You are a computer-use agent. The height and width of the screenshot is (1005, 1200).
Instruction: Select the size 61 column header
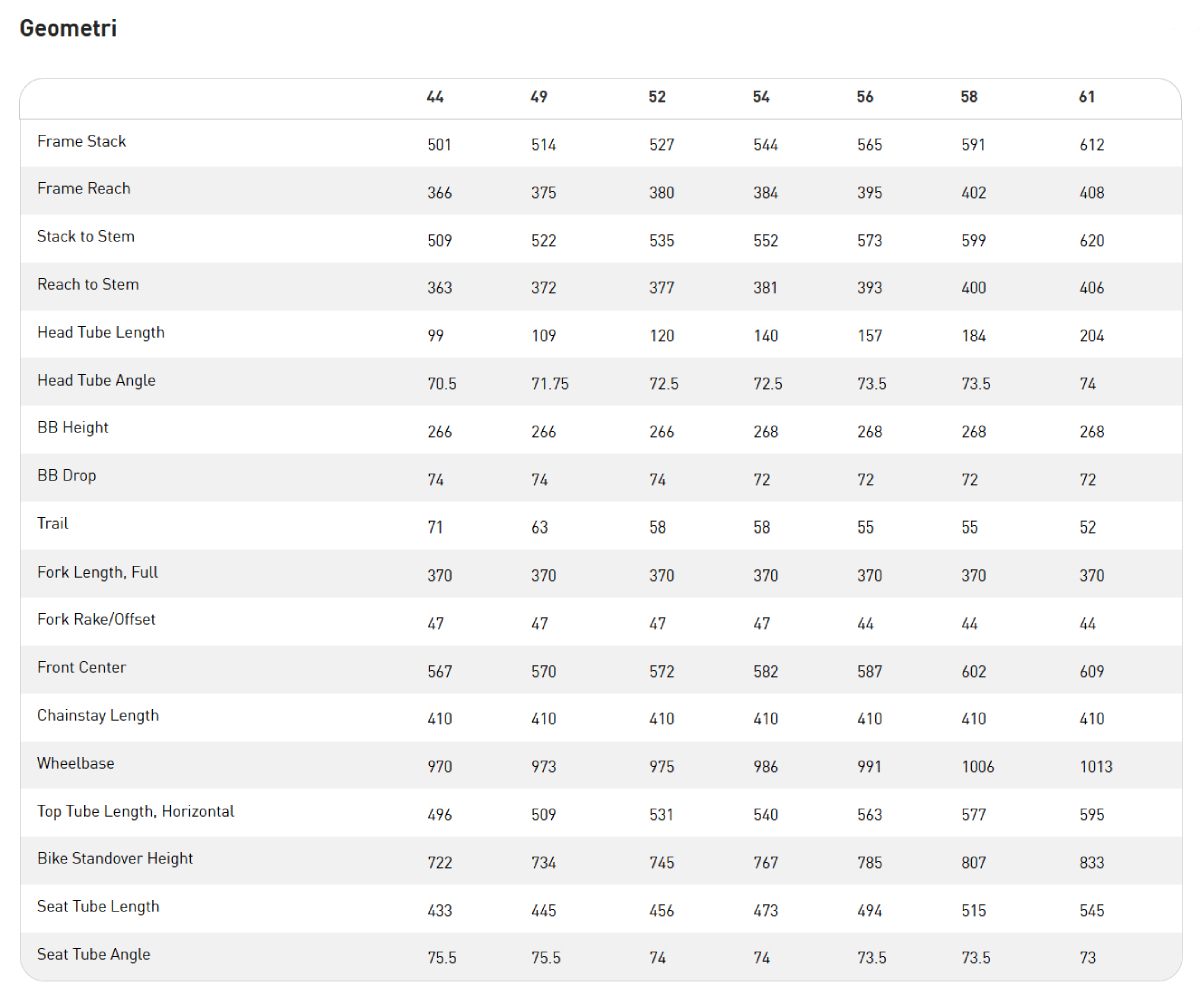(1087, 97)
